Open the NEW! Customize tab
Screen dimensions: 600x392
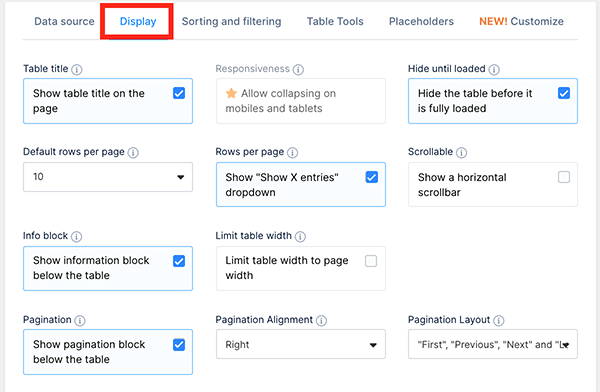coord(522,21)
